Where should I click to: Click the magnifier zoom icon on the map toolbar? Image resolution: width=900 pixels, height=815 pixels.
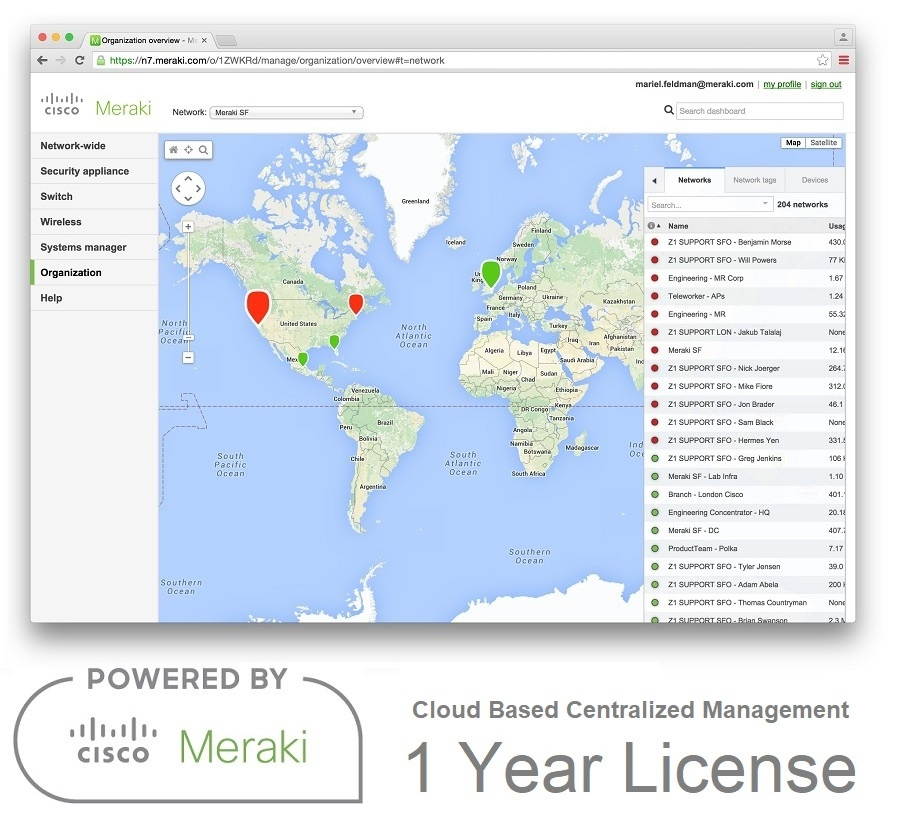pos(203,150)
